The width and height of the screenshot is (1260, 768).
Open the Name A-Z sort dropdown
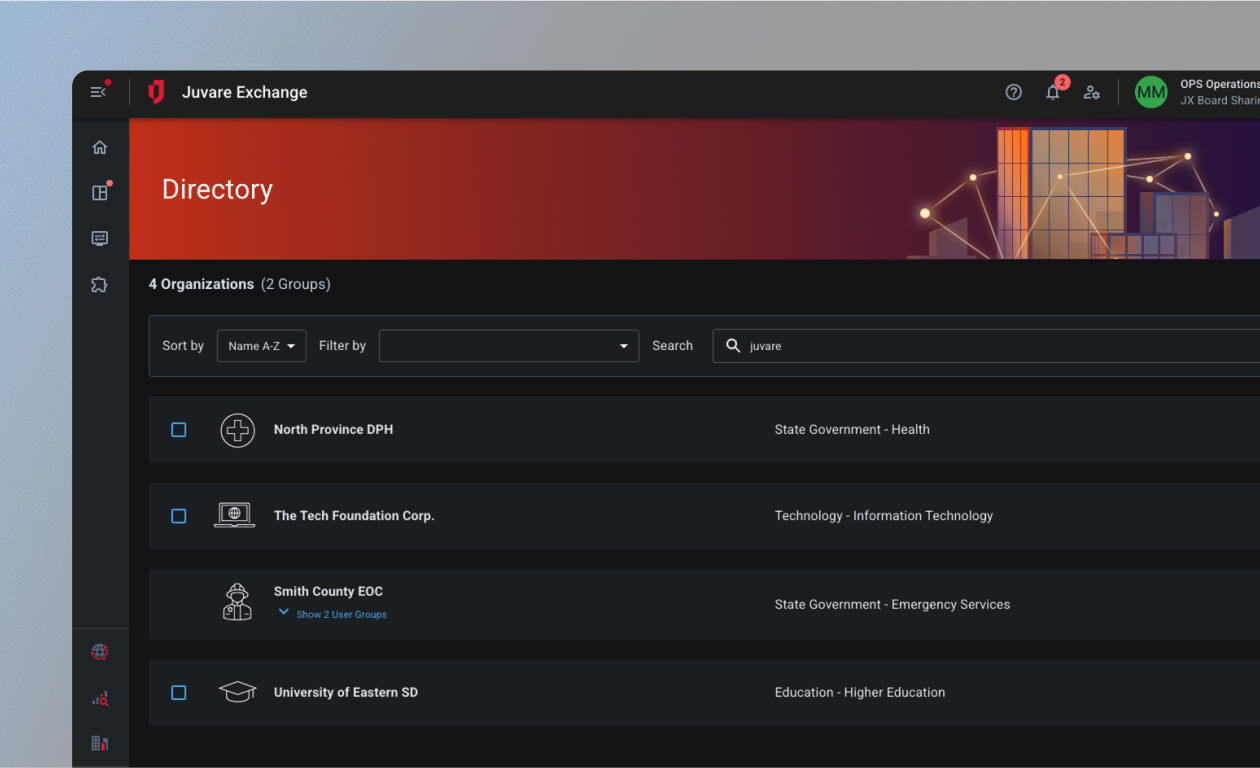click(261, 346)
